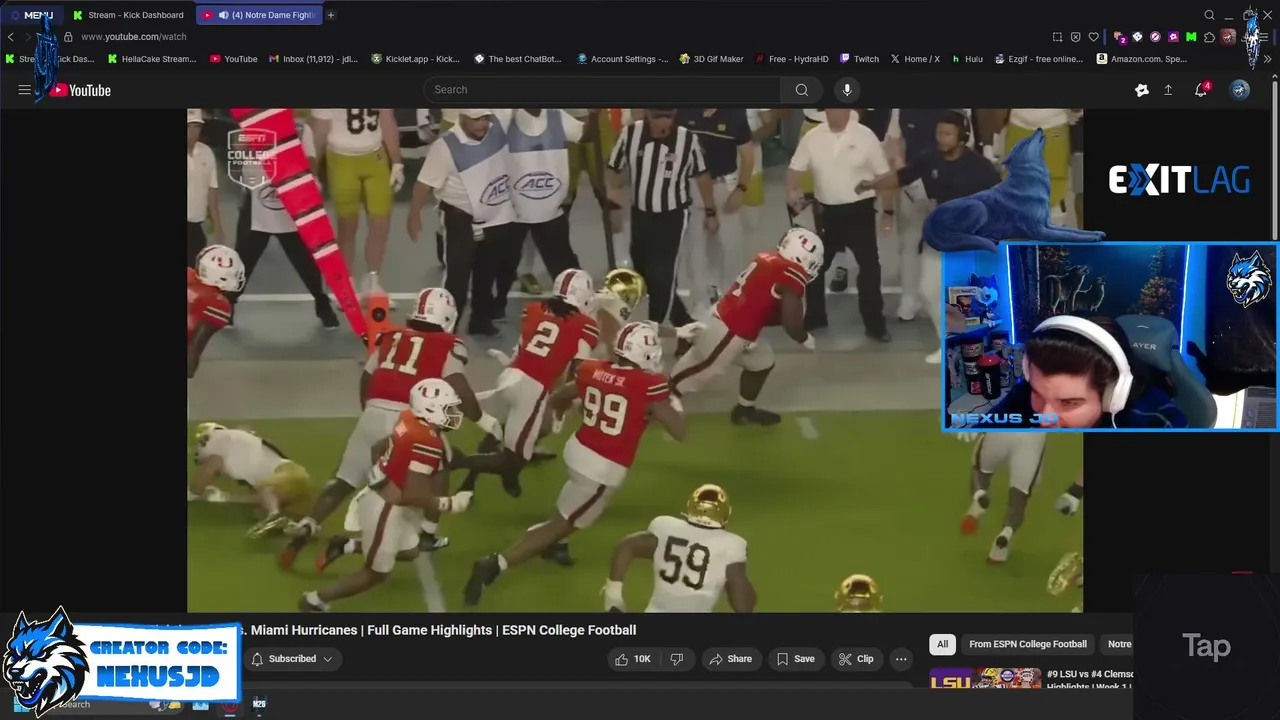Select the All filter chip
1280x720 pixels.
942,644
